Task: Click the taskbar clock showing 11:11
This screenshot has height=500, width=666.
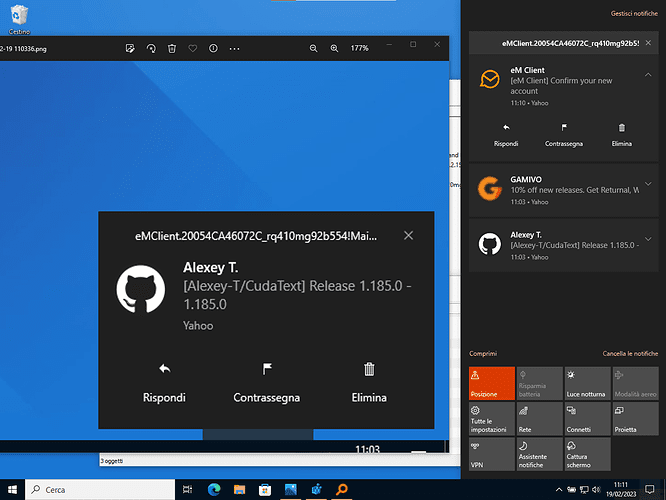Action: (x=621, y=490)
